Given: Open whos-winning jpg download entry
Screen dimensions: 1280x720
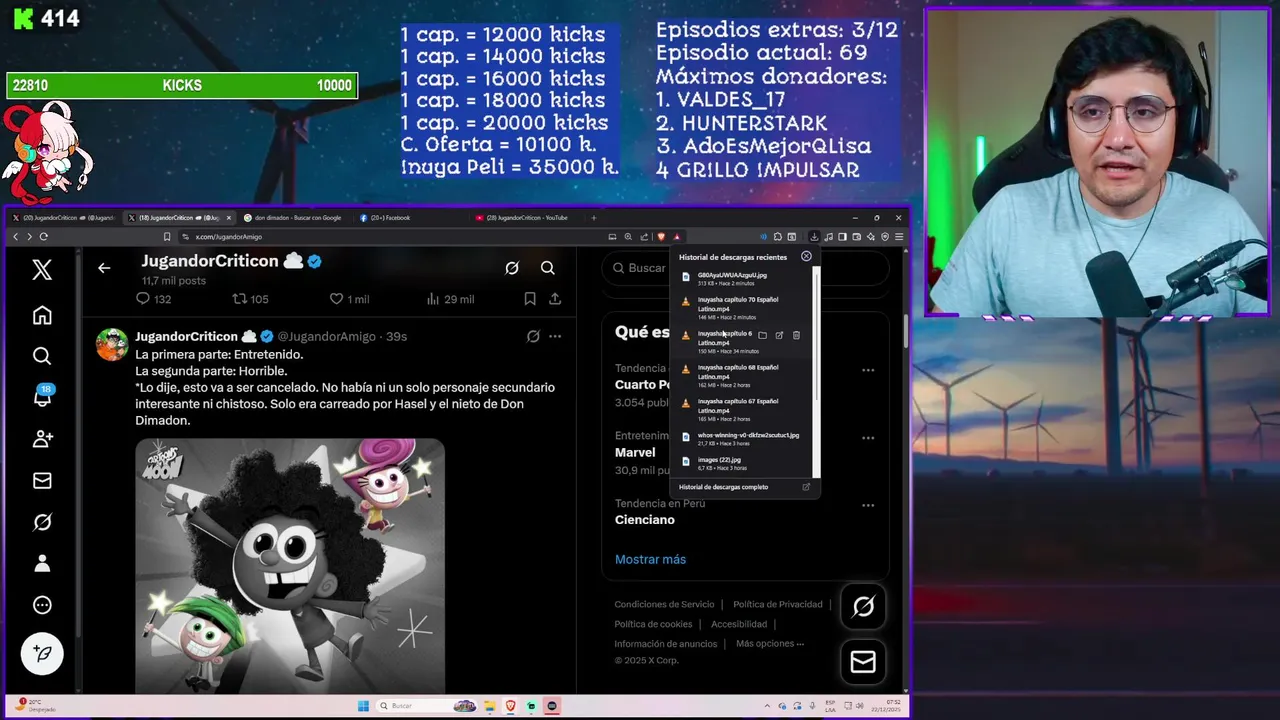Looking at the screenshot, I should [744, 439].
